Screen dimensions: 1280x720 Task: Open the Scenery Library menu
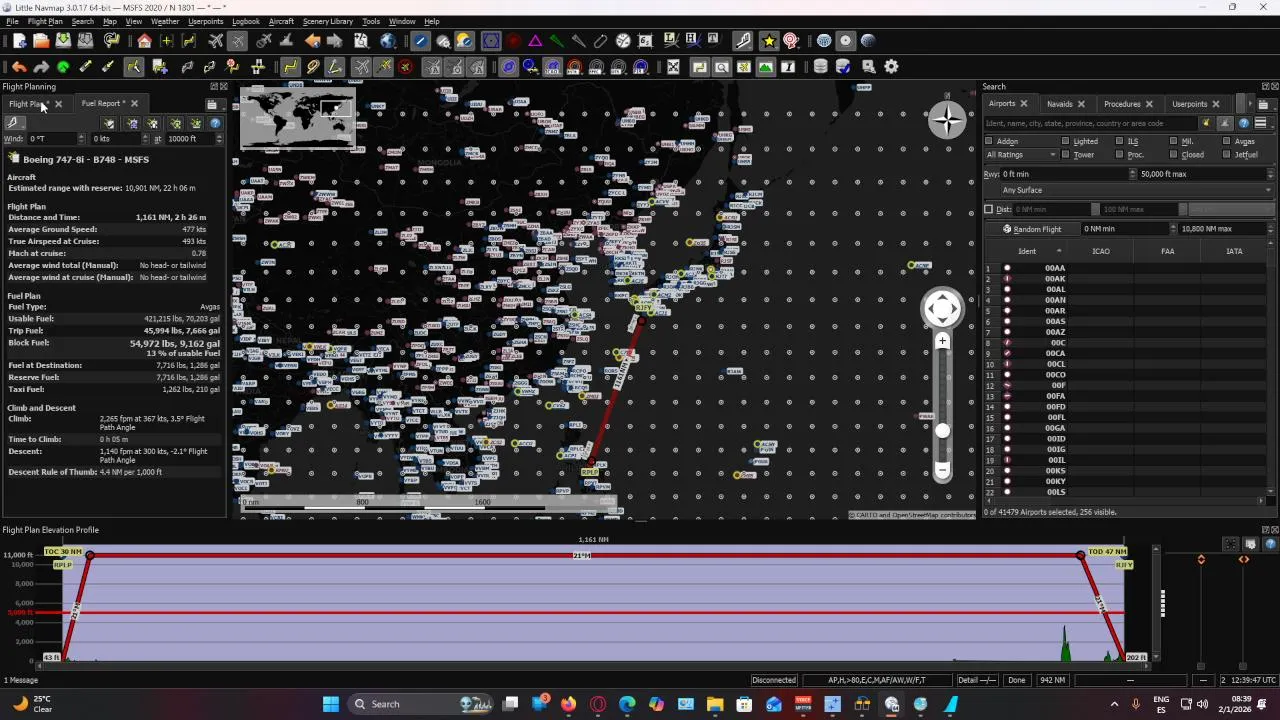[x=327, y=21]
